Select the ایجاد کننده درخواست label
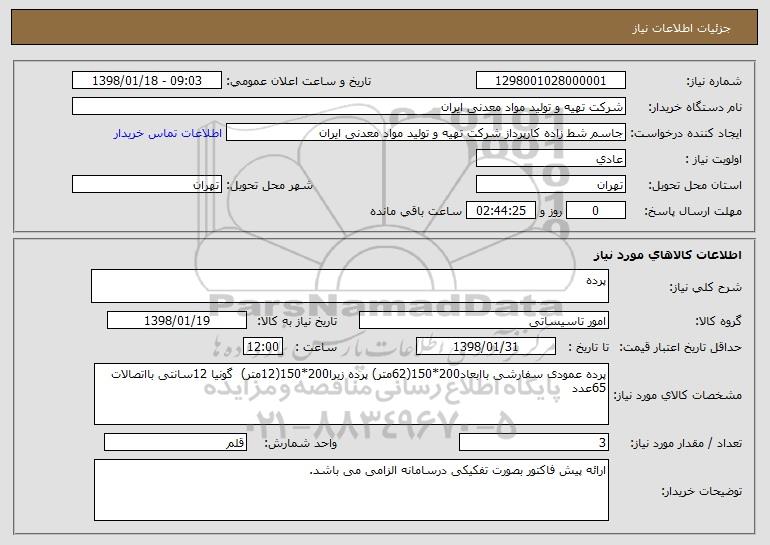 point(686,134)
